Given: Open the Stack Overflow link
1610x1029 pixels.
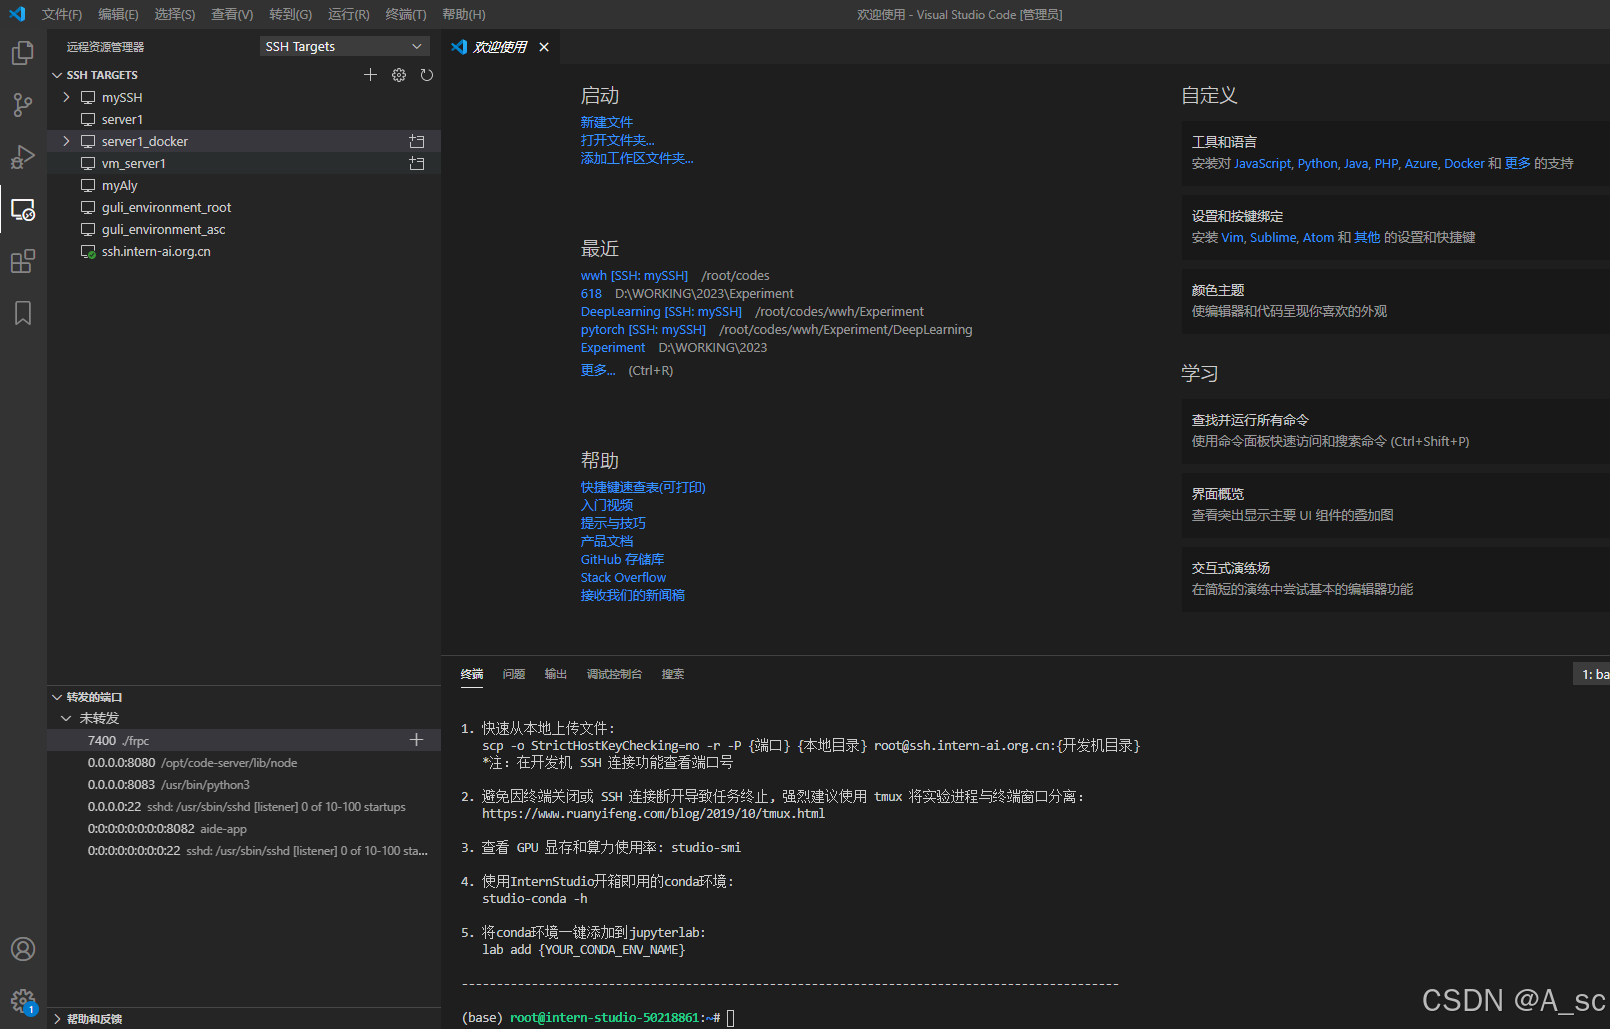Looking at the screenshot, I should coord(623,577).
